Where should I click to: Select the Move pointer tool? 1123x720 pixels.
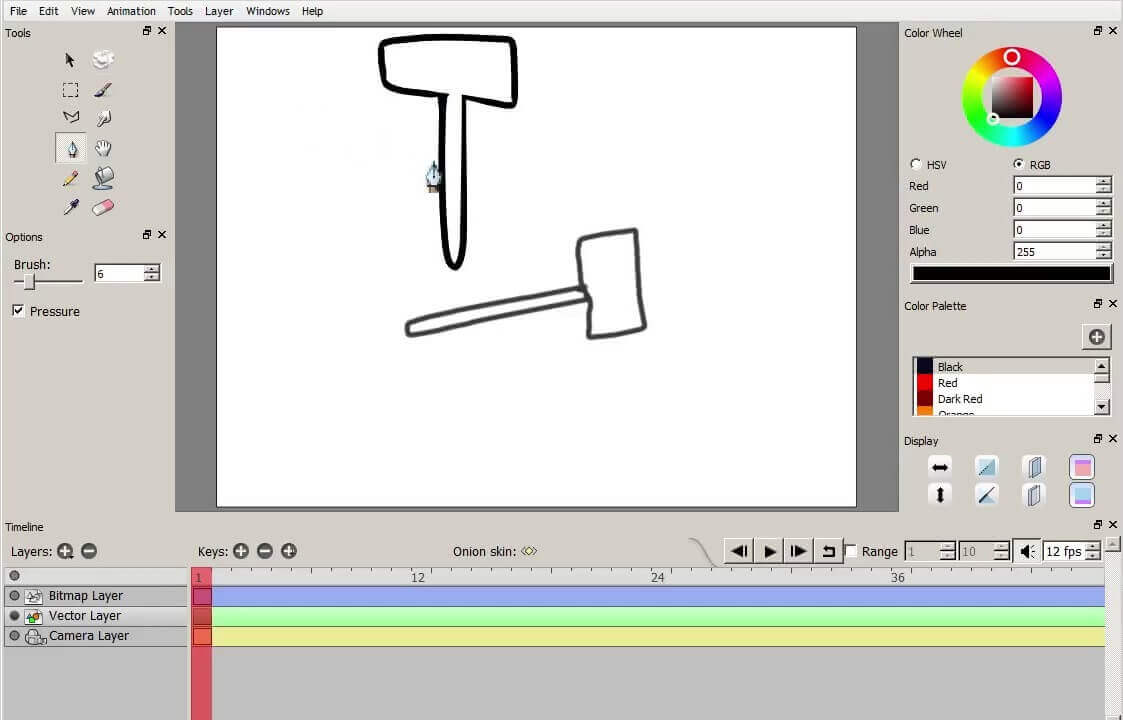tap(69, 59)
